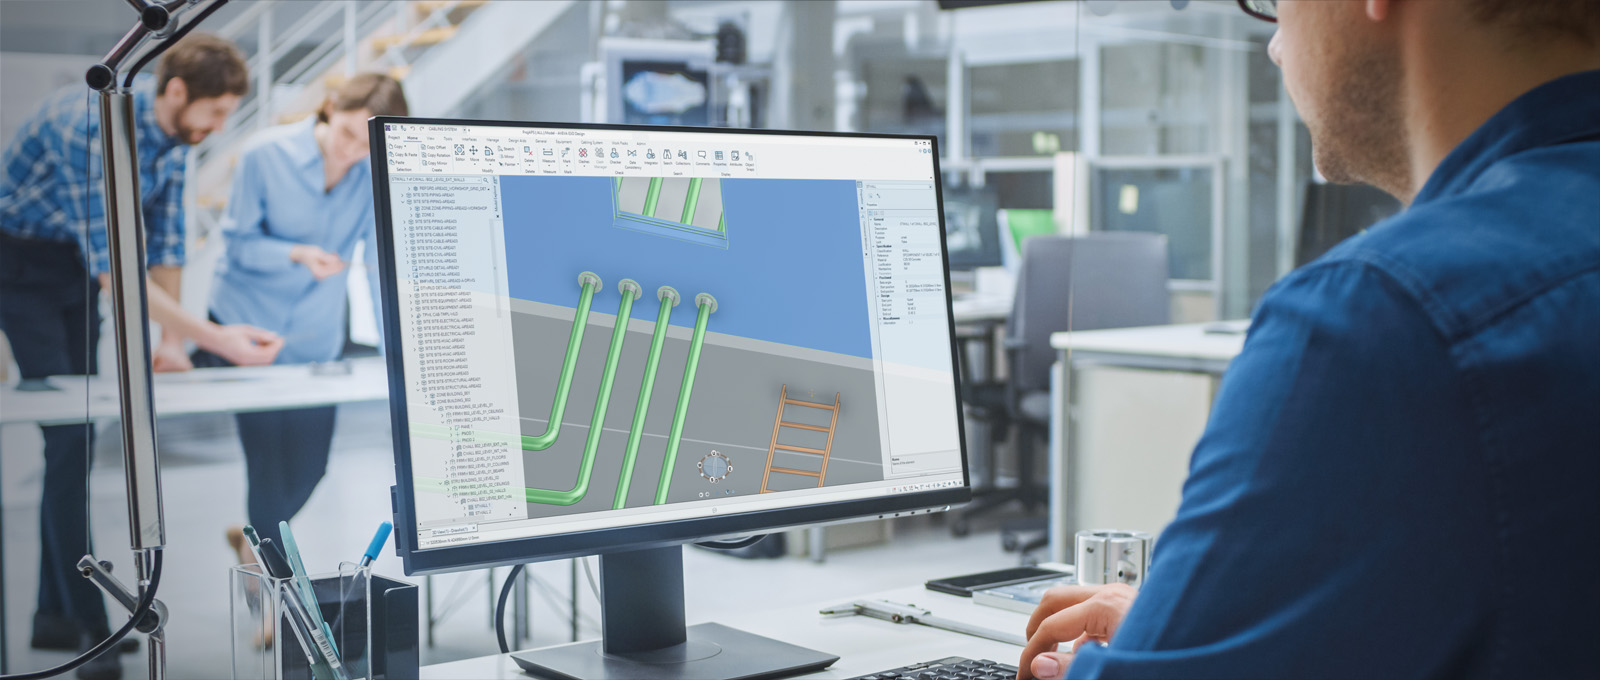This screenshot has width=1600, height=680.
Task: Click the Copy Mirror tool
Action: (x=434, y=163)
